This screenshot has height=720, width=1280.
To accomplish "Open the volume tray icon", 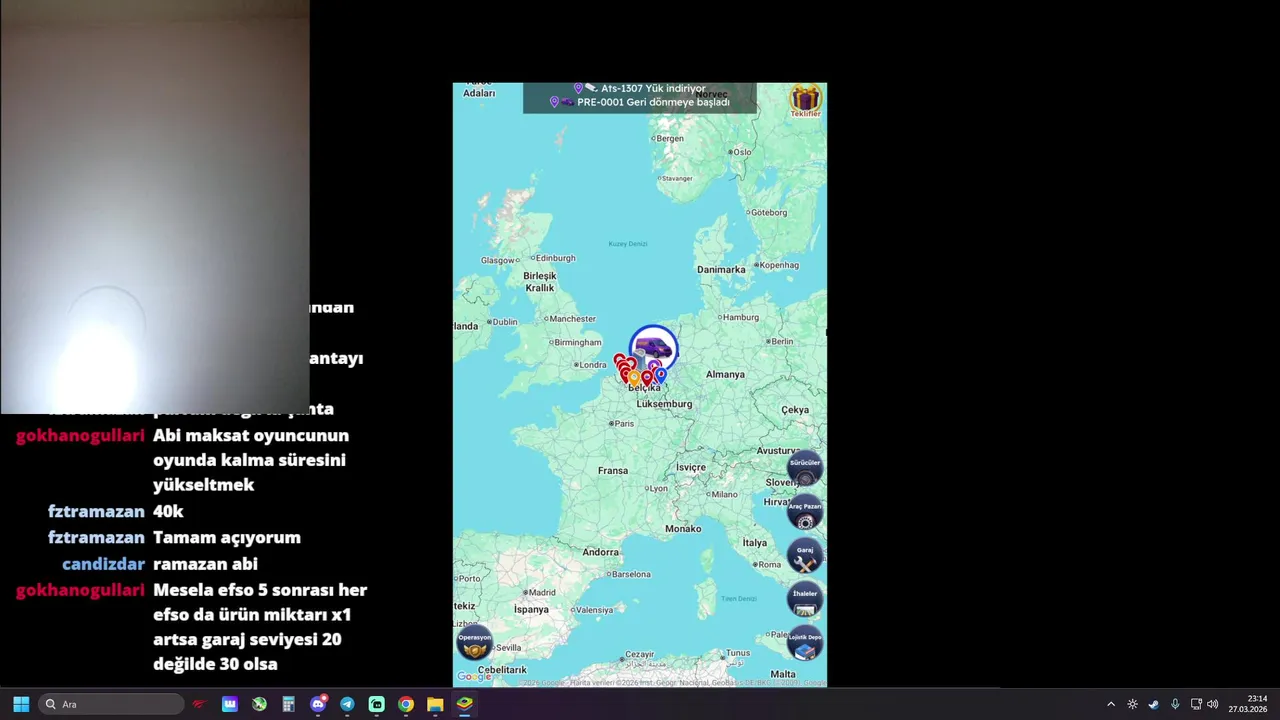I will click(1213, 704).
